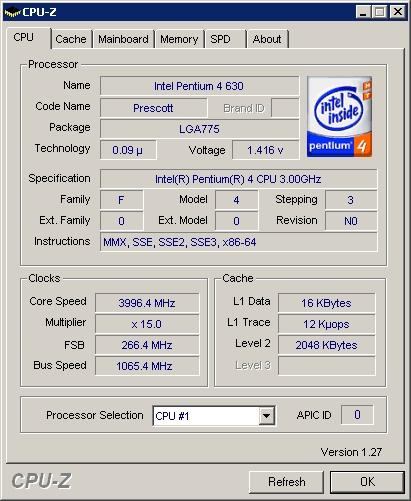
Task: Open the CPU #1 combo box
Action: [214, 416]
